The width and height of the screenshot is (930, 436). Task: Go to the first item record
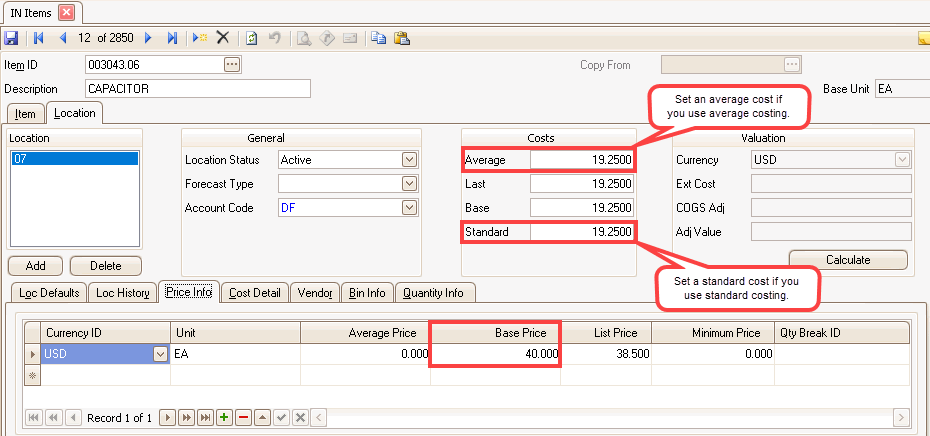coord(39,38)
